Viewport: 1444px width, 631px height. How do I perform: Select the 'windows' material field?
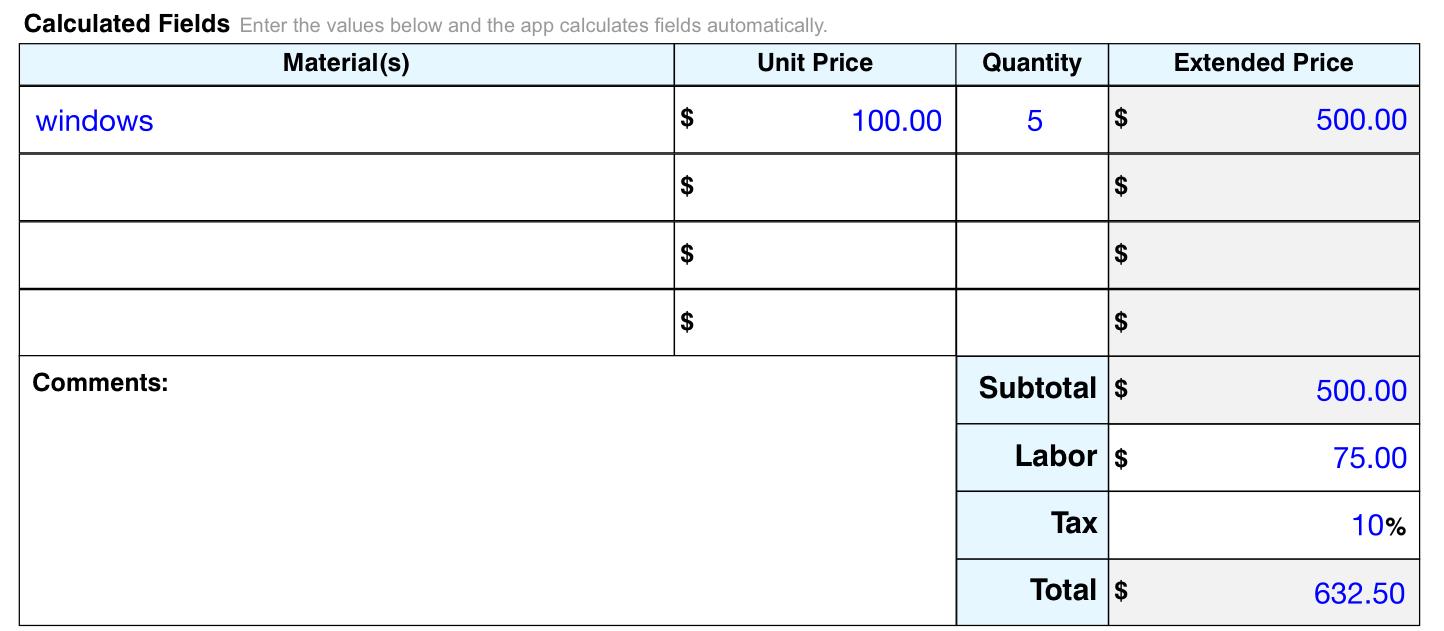click(346, 120)
